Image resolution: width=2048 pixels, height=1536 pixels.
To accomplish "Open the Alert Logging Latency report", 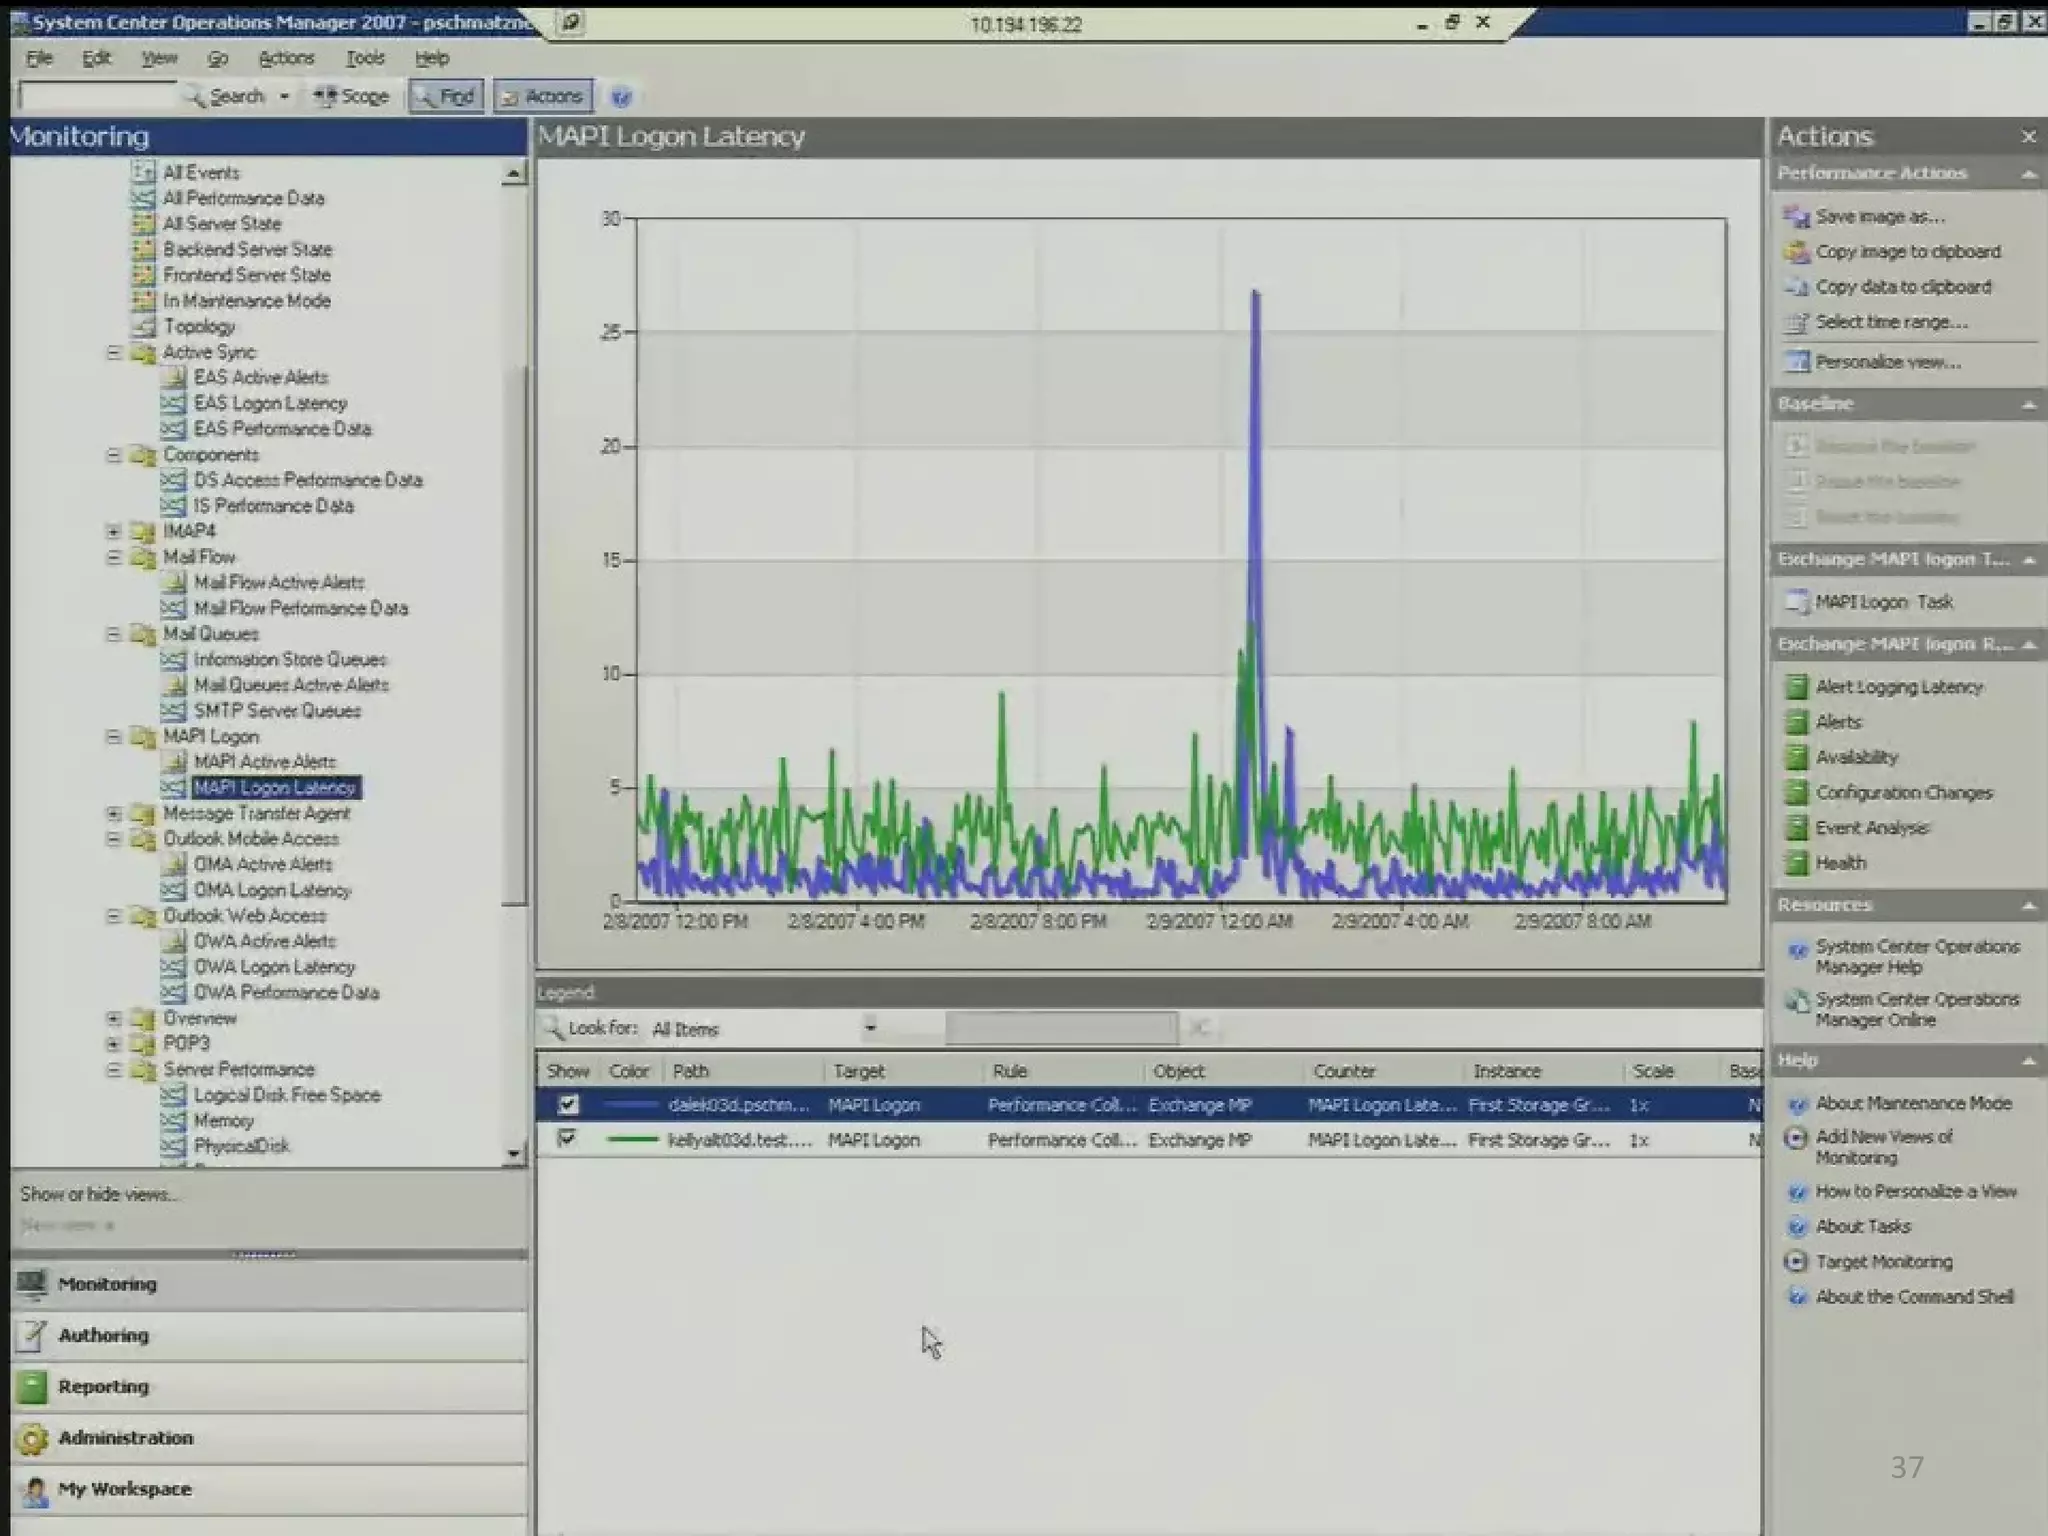I will coord(1898,687).
